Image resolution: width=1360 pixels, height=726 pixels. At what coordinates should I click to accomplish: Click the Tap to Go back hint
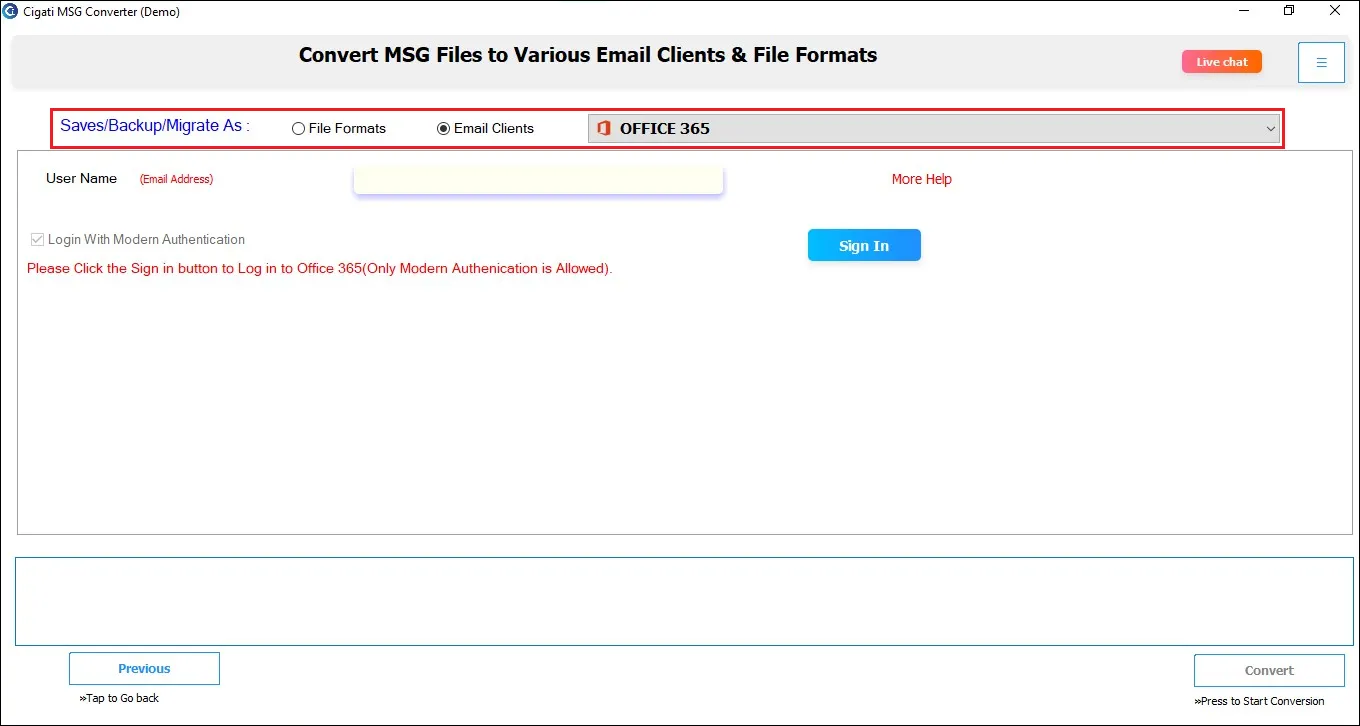click(119, 698)
